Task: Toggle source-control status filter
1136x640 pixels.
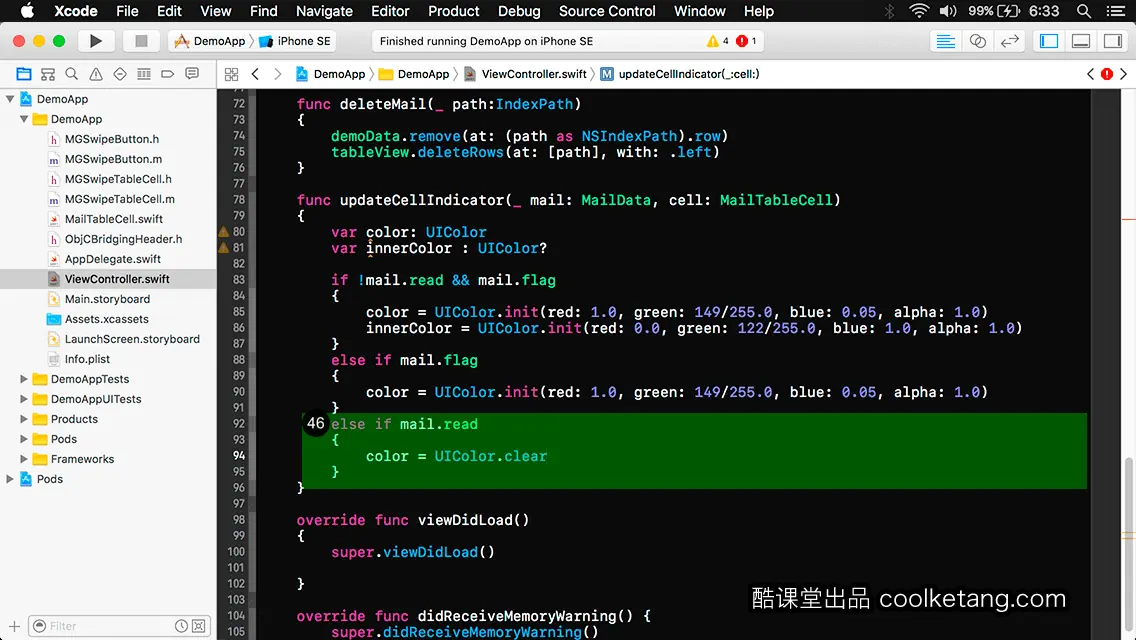Action: (199, 626)
